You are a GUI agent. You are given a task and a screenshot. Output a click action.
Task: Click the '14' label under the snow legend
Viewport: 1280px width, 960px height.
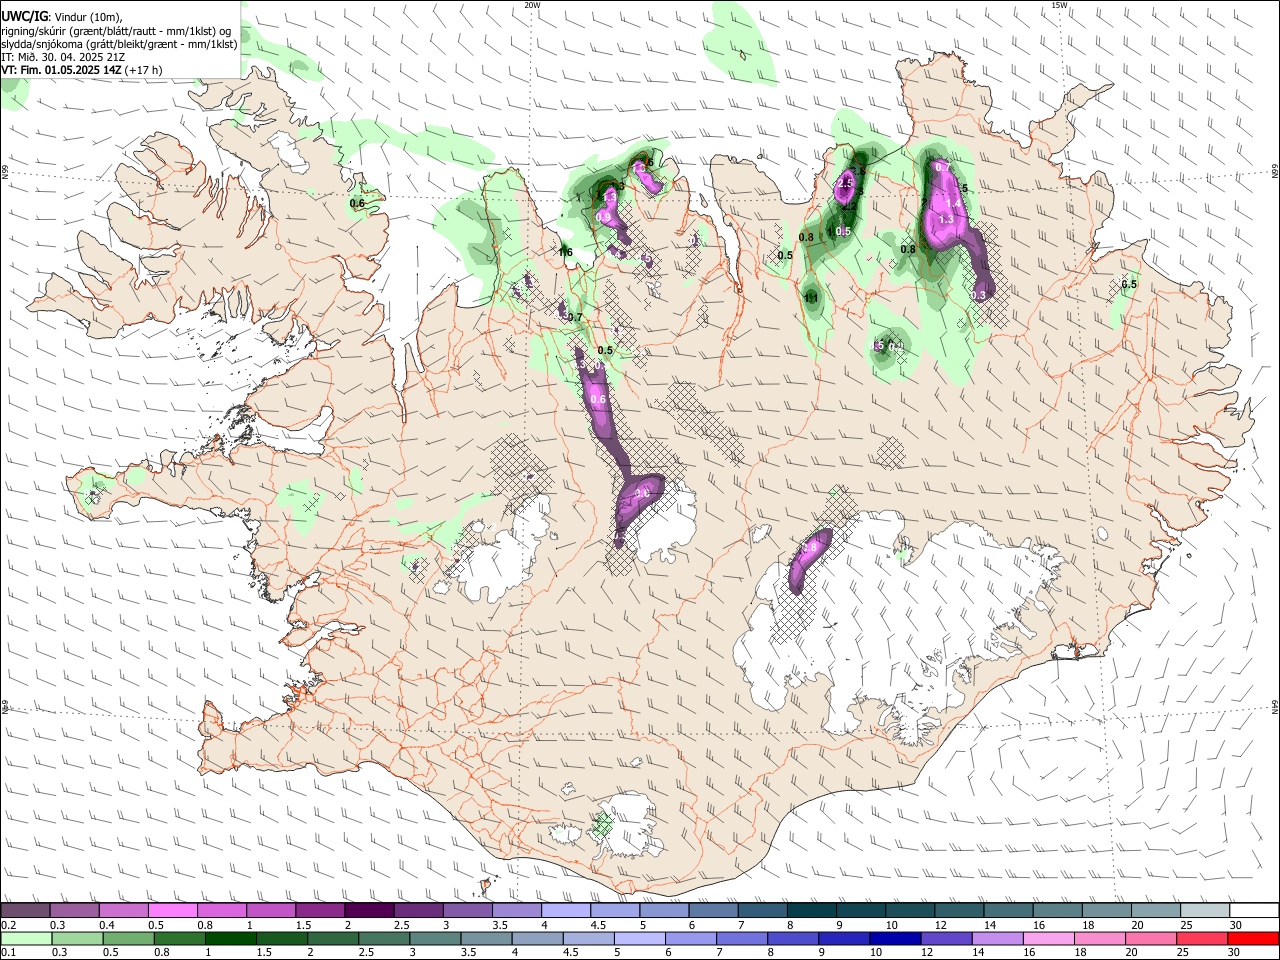click(991, 925)
